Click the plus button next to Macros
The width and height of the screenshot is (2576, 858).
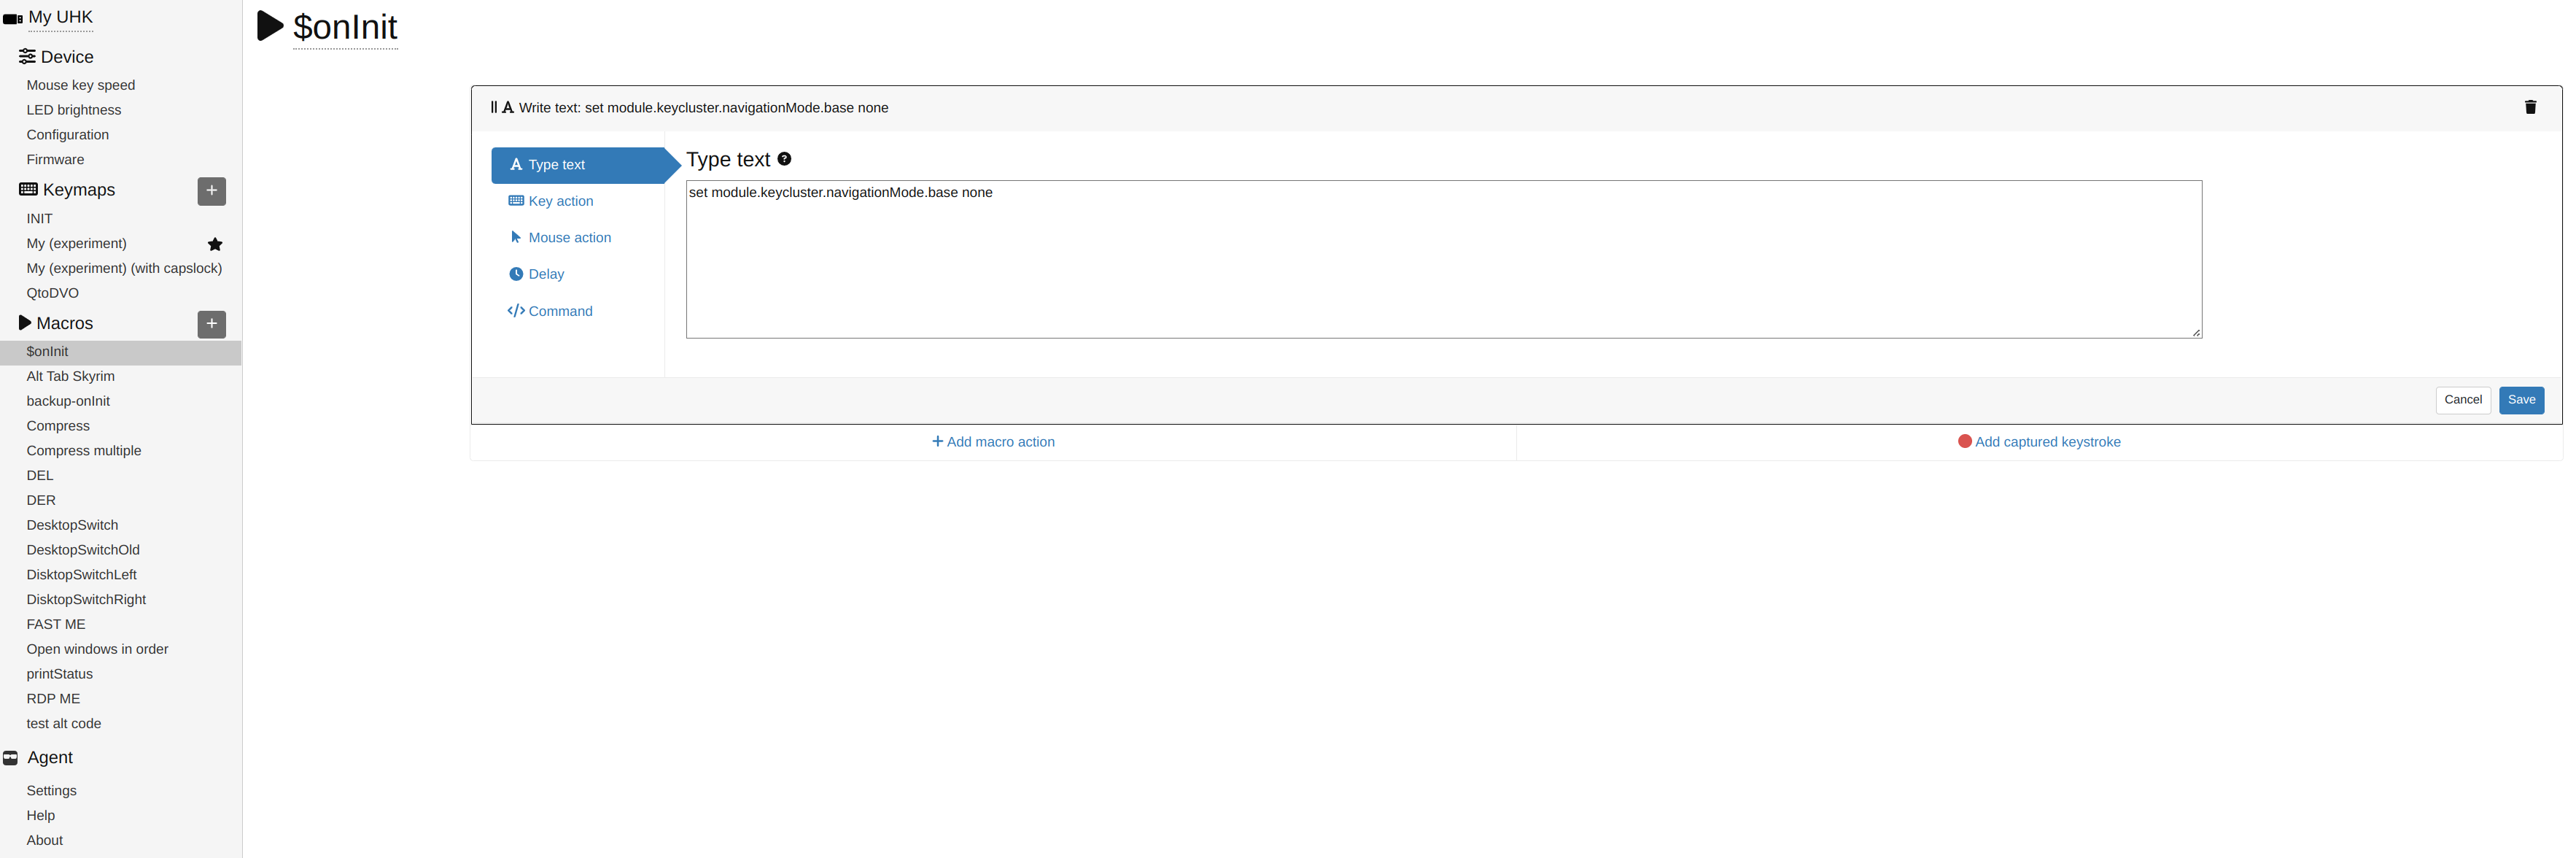click(211, 324)
